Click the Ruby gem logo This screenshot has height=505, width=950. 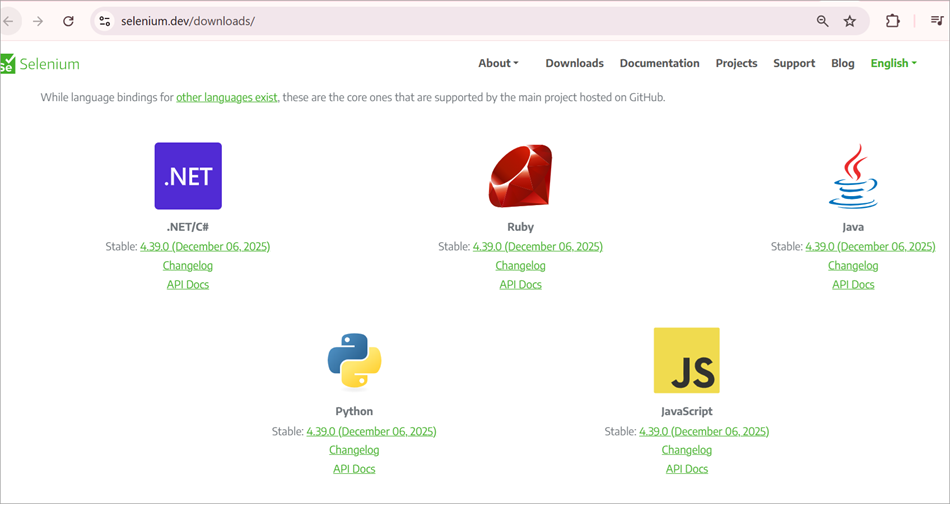coord(520,176)
